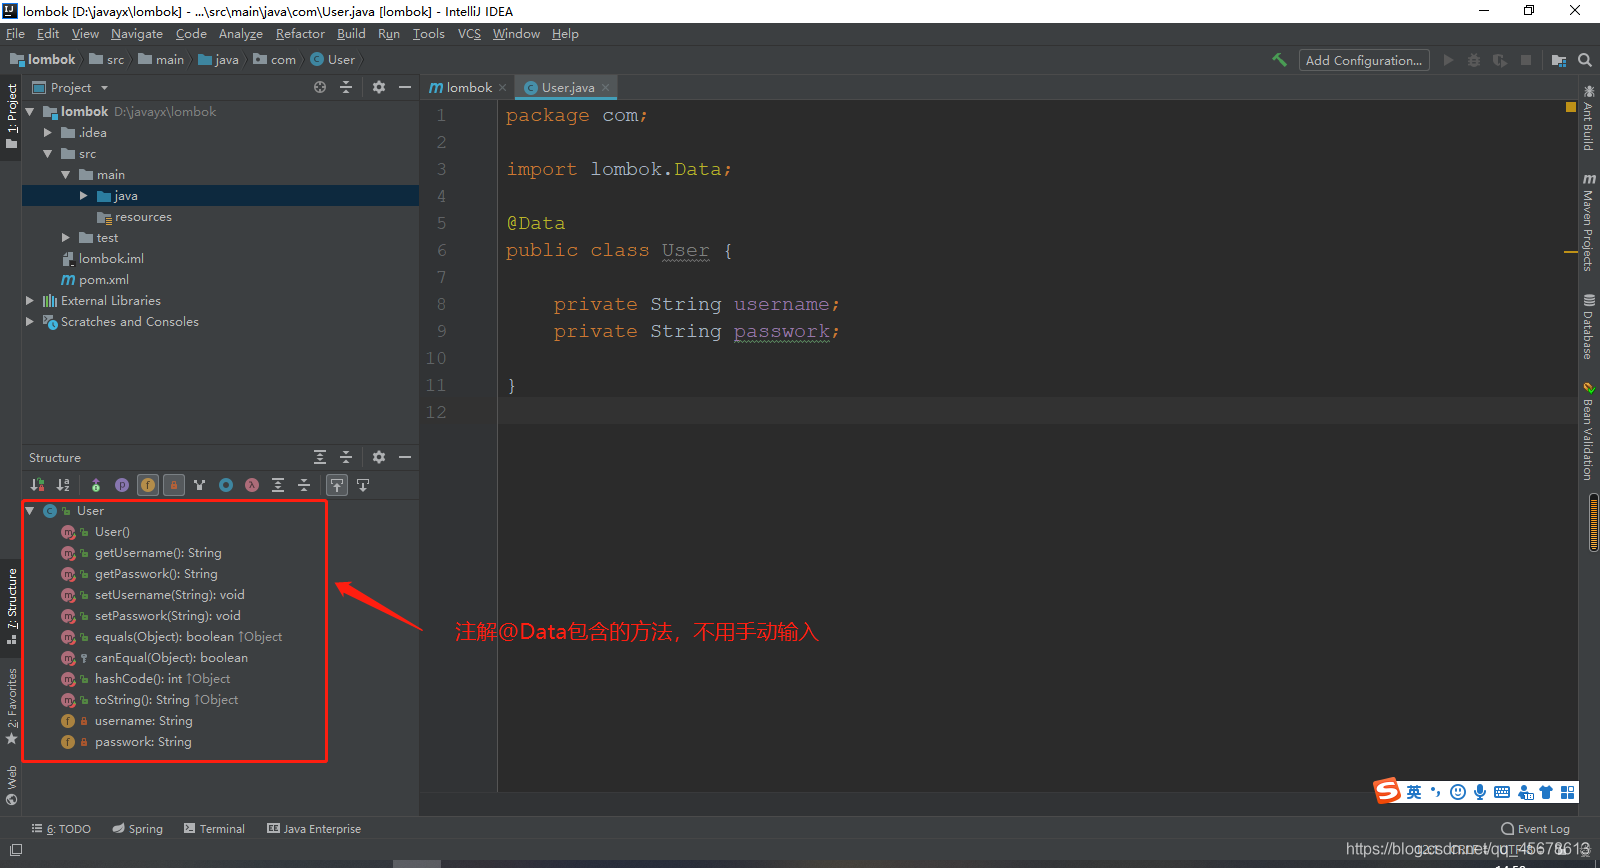
Task: Close the User.java editor tab
Action: (606, 88)
